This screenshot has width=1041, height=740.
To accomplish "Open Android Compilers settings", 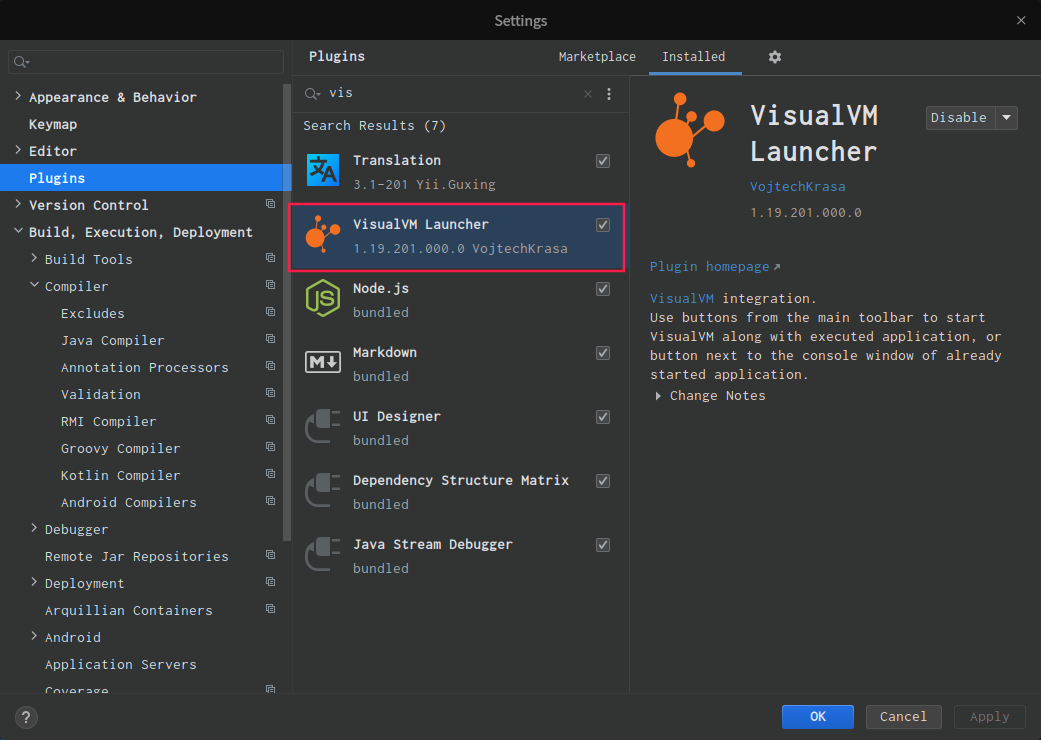I will pos(129,502).
